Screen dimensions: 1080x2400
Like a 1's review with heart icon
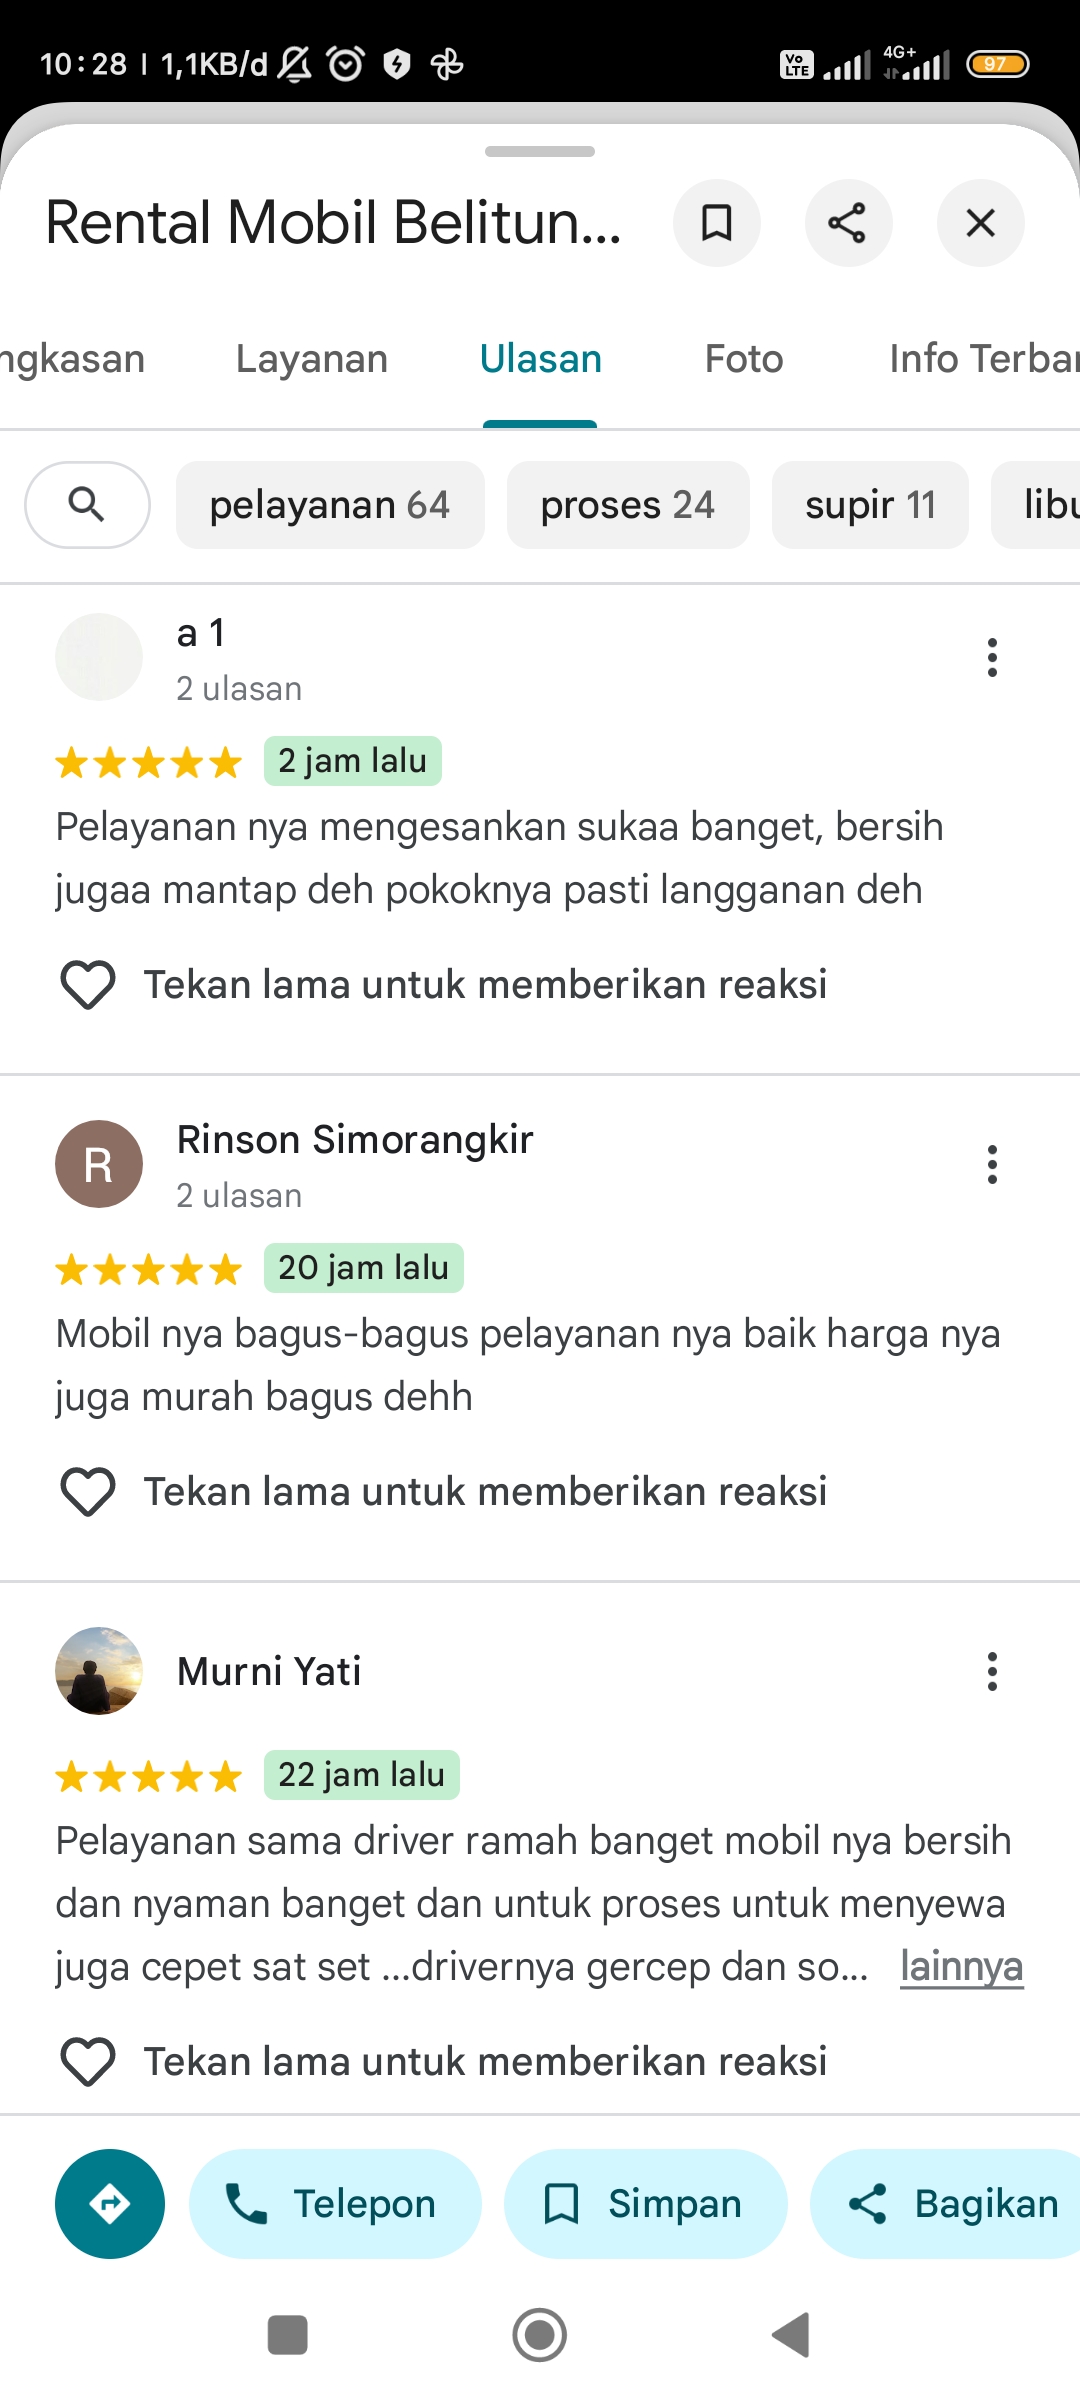coord(88,985)
